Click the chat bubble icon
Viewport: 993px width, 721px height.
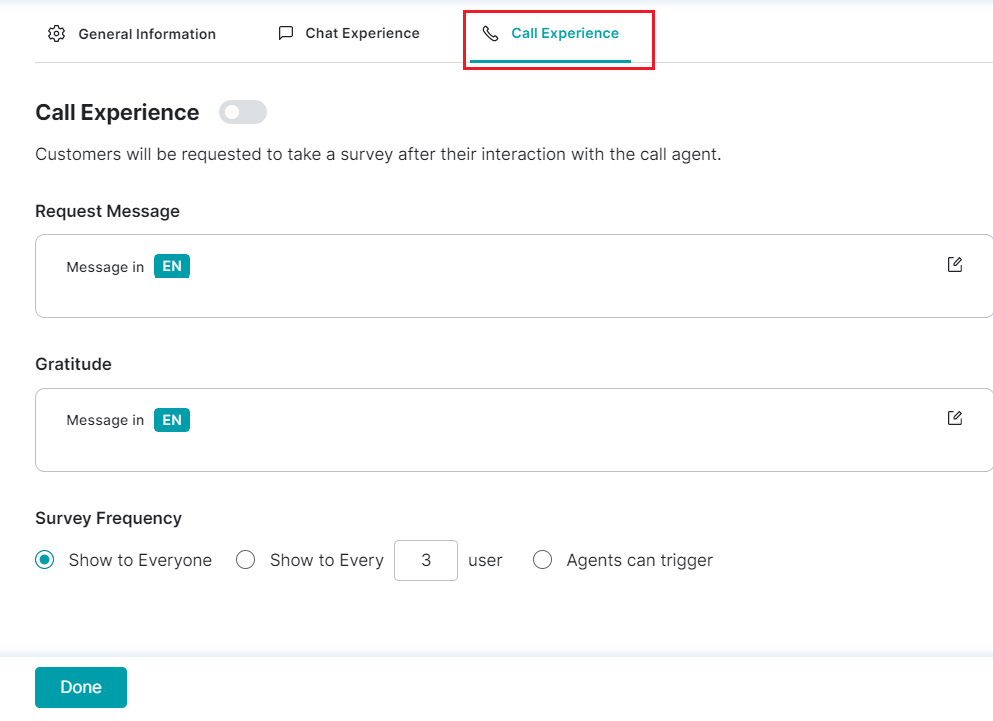pos(286,33)
